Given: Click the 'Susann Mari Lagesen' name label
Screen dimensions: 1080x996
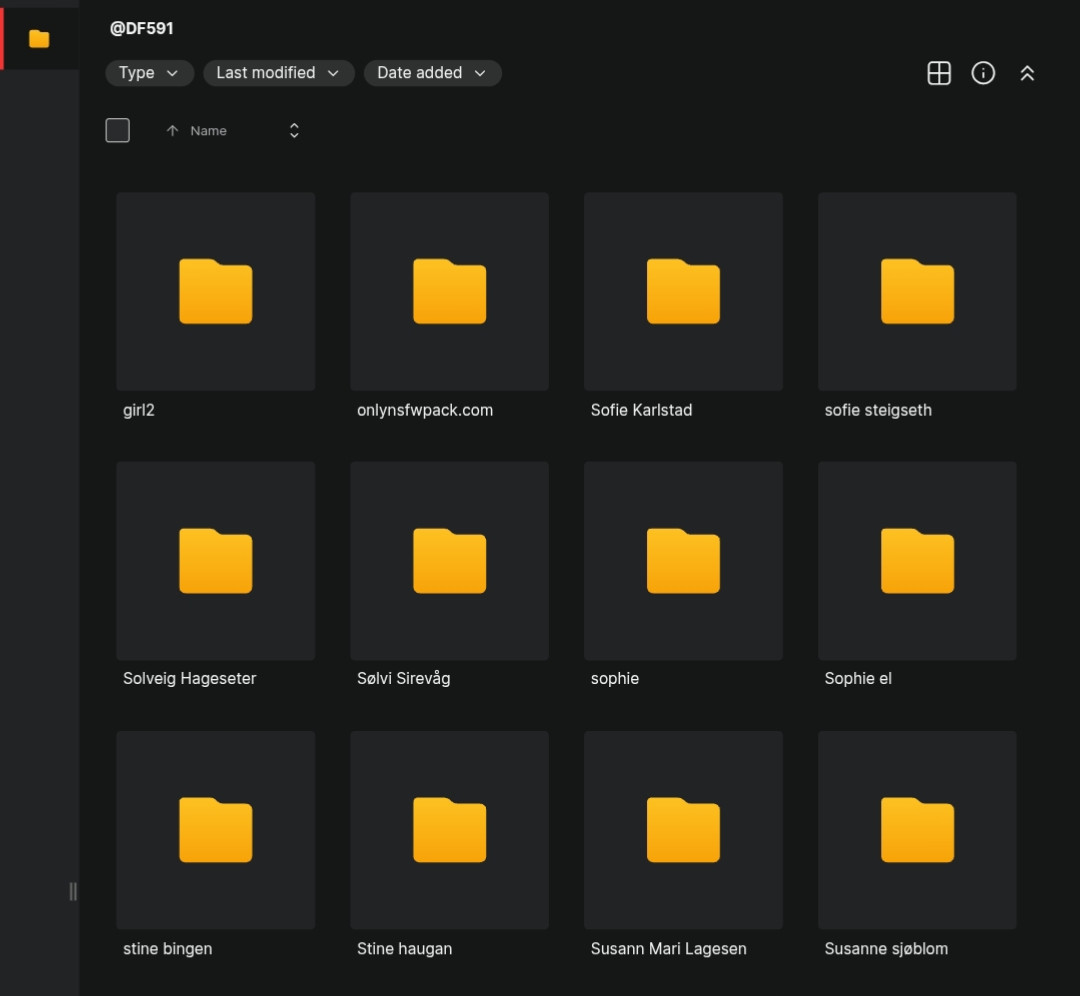Looking at the screenshot, I should pyautogui.click(x=668, y=948).
